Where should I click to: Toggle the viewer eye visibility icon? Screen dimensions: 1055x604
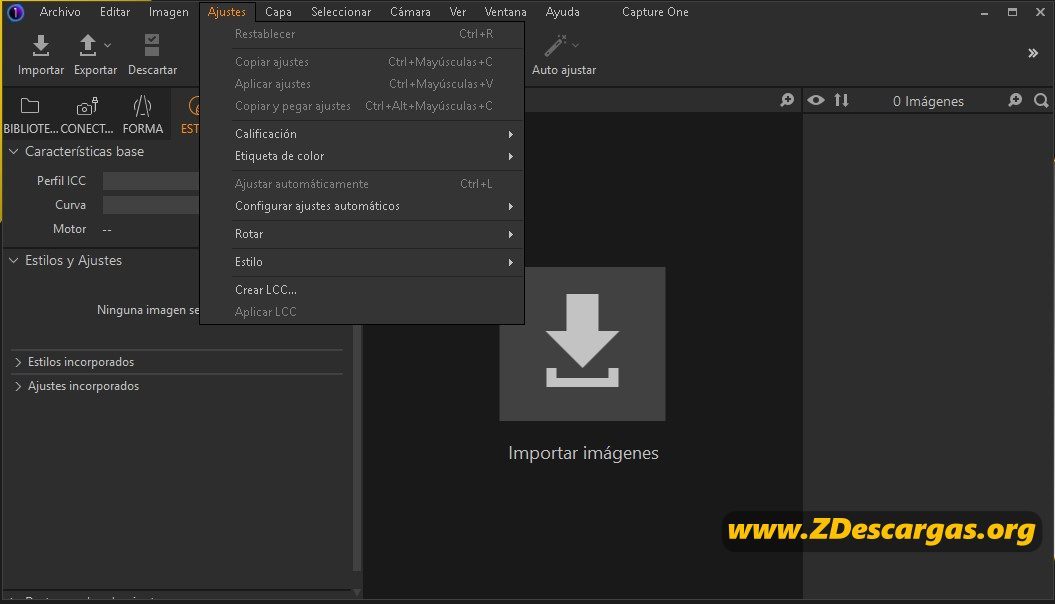pyautogui.click(x=815, y=100)
